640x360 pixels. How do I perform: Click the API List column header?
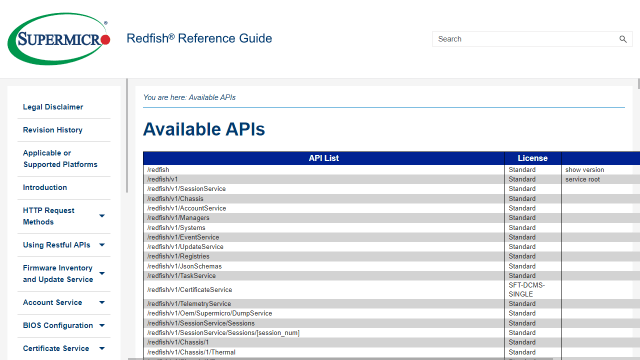point(324,158)
